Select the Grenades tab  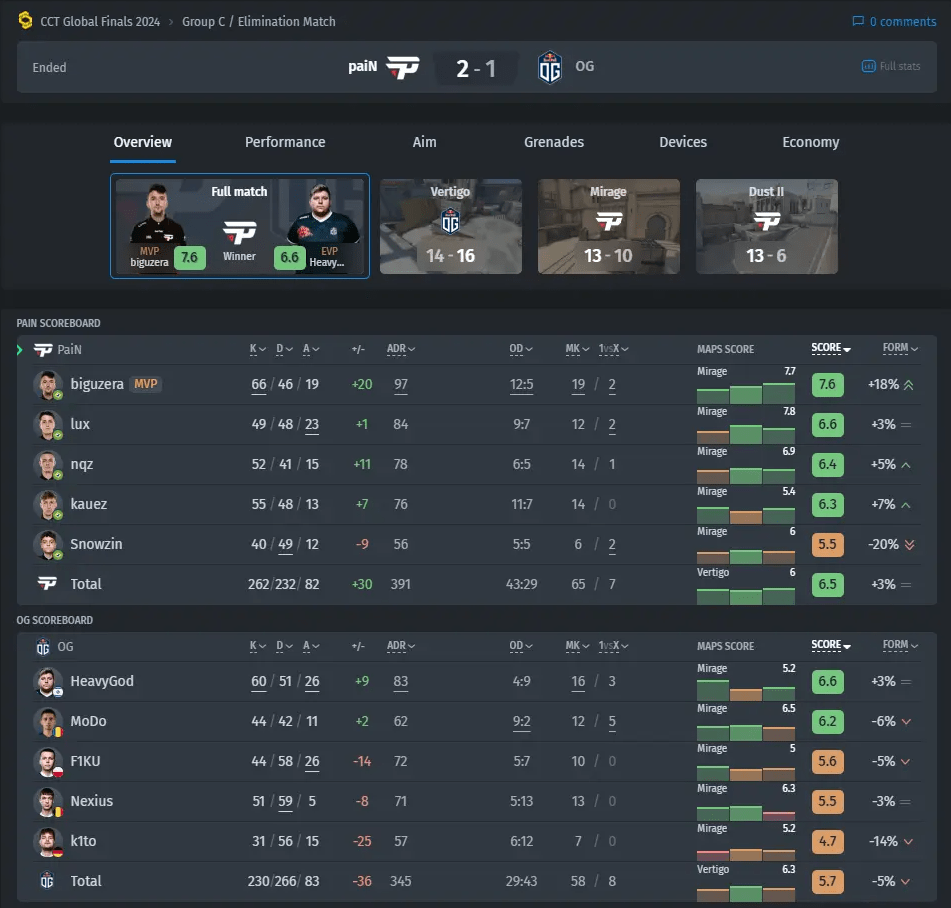(x=554, y=142)
